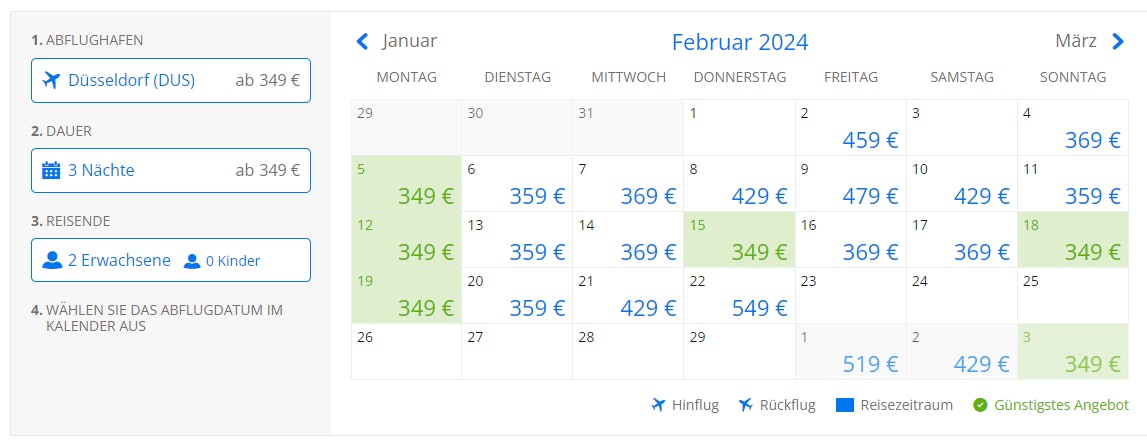Click the Hinflug airplane legend icon

(x=658, y=405)
